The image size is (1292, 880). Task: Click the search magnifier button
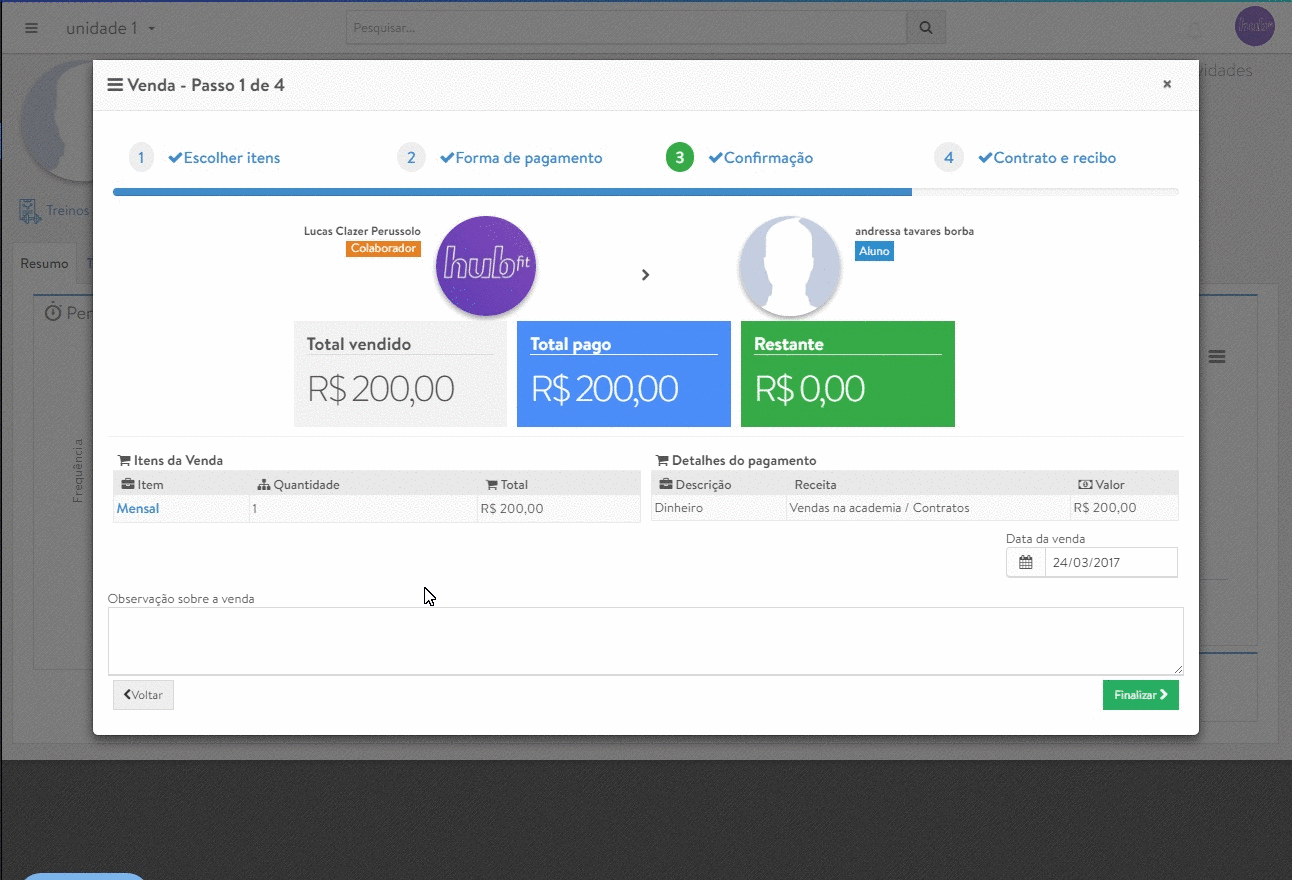pyautogui.click(x=926, y=28)
